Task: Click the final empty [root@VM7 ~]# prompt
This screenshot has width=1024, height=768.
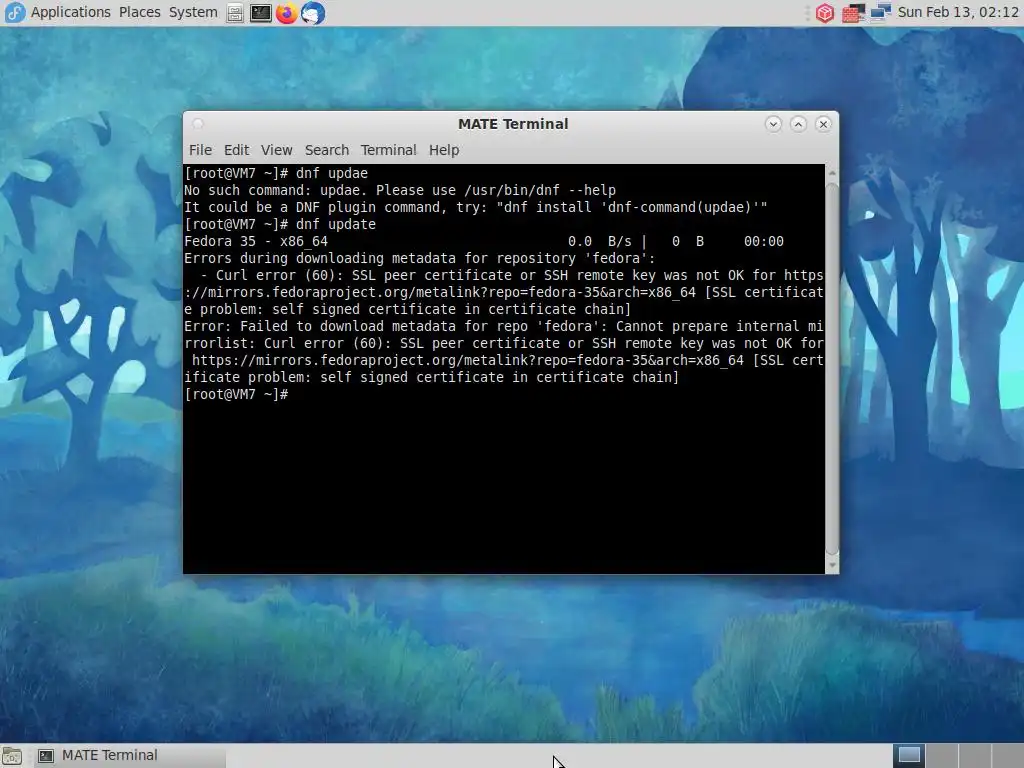Action: 236,394
